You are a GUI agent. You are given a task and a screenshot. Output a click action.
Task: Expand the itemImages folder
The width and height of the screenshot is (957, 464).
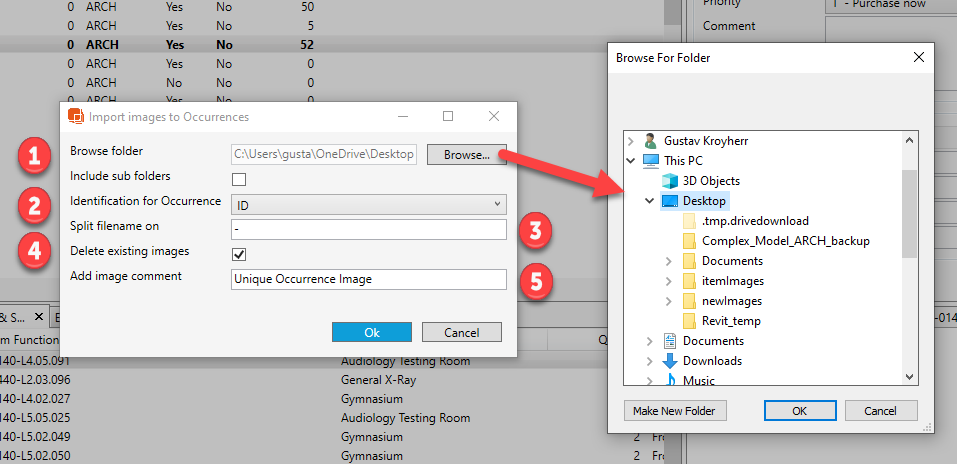pyautogui.click(x=669, y=281)
